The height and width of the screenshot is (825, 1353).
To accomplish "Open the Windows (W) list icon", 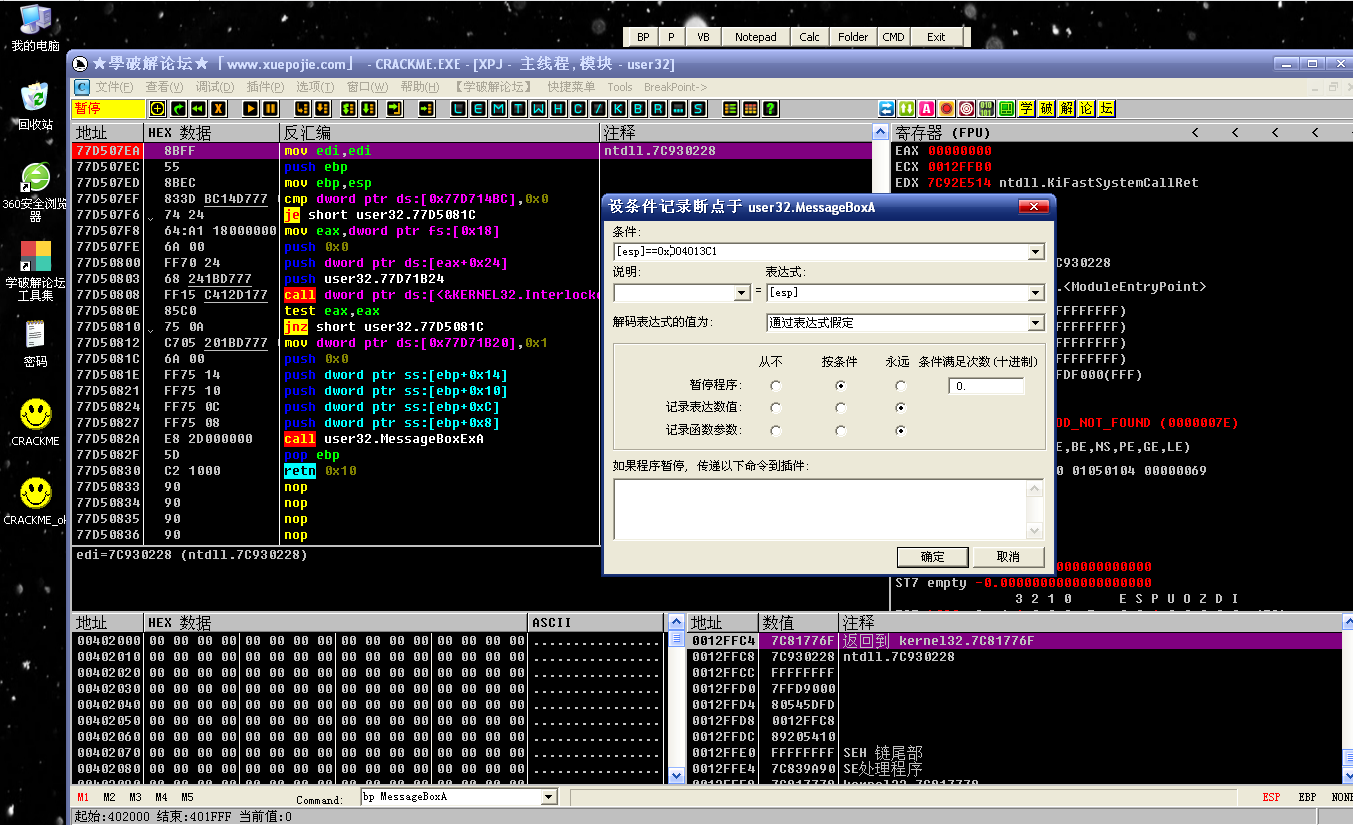I will coord(538,108).
